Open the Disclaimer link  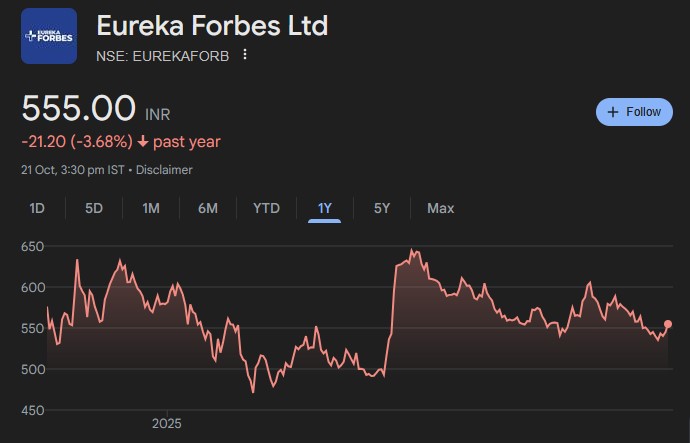pos(164,170)
